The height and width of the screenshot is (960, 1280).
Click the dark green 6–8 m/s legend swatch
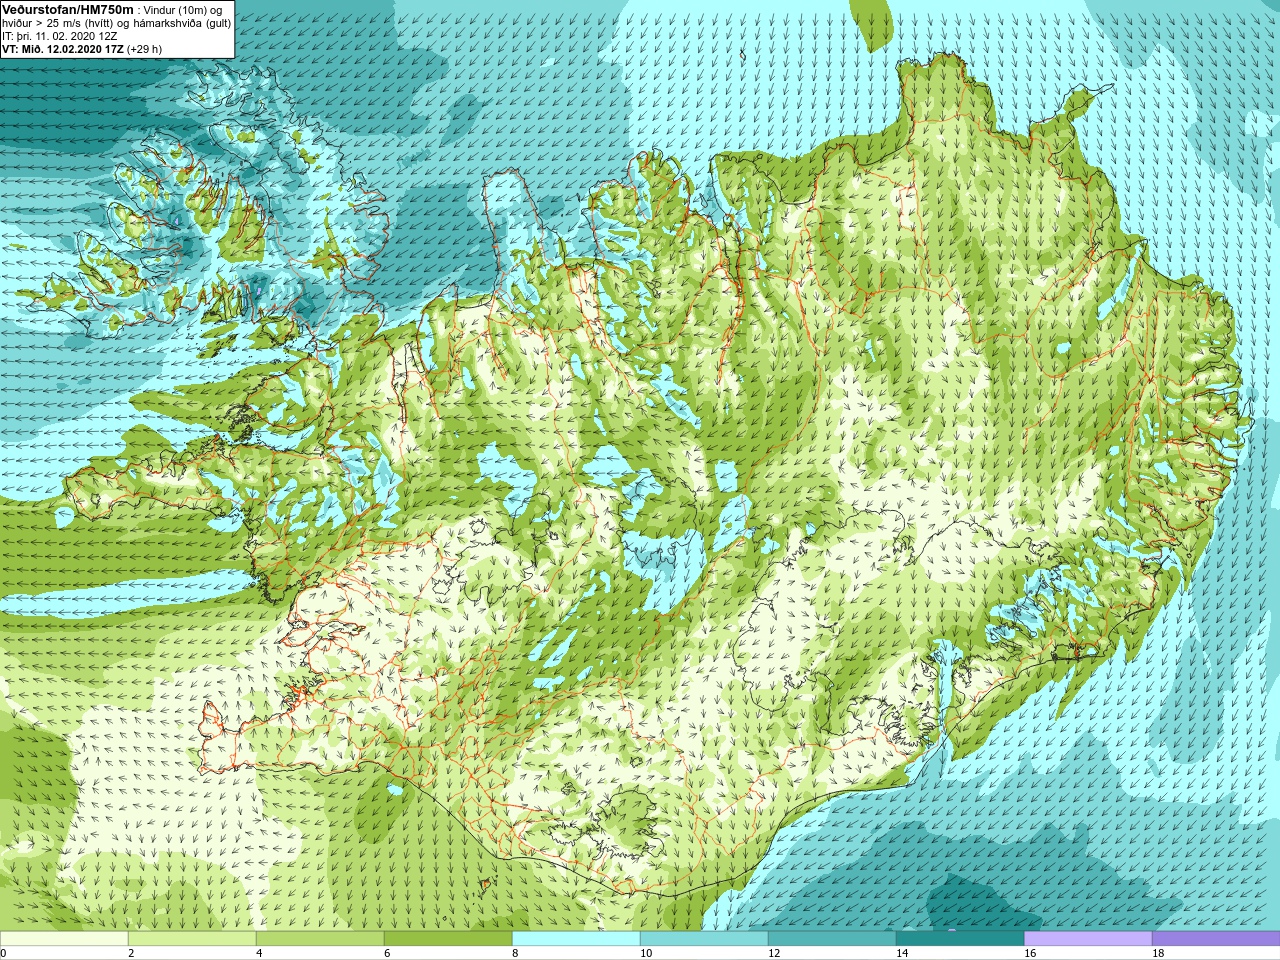click(448, 939)
